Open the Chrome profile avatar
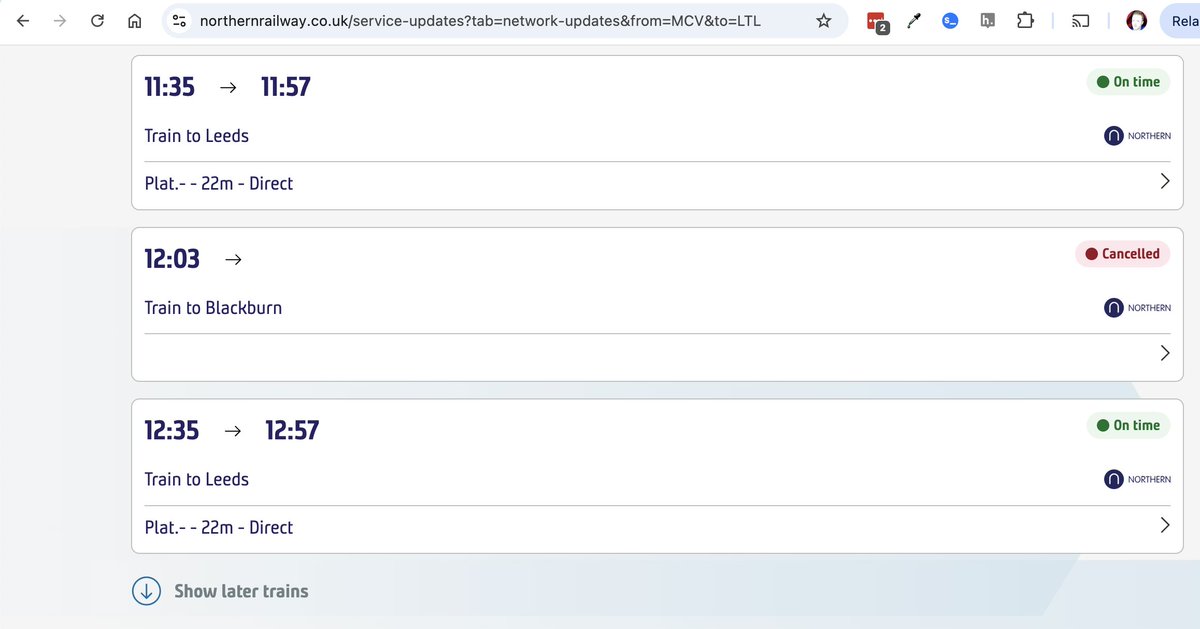The width and height of the screenshot is (1200, 629). coord(1136,21)
